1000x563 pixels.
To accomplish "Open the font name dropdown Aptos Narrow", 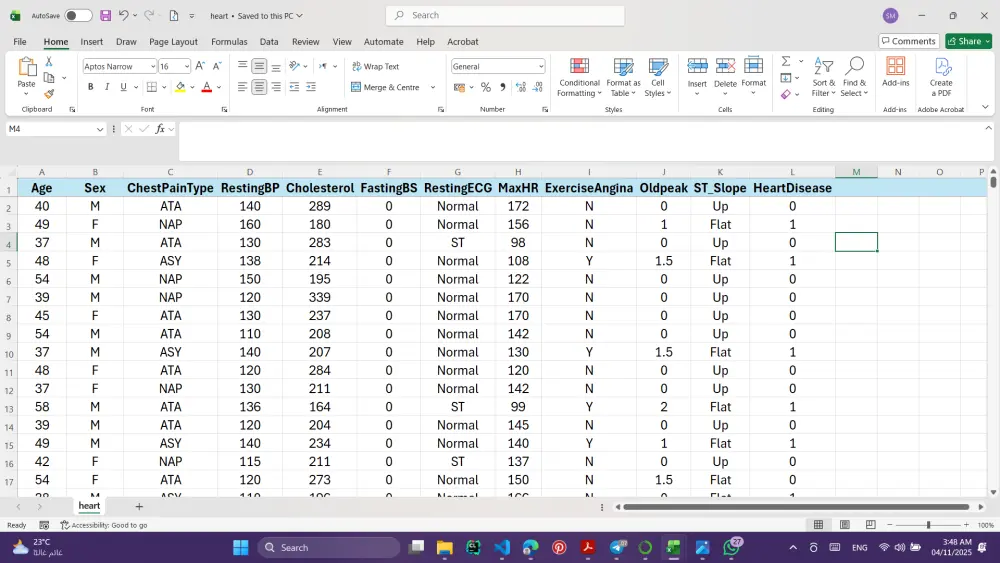I will [152, 66].
